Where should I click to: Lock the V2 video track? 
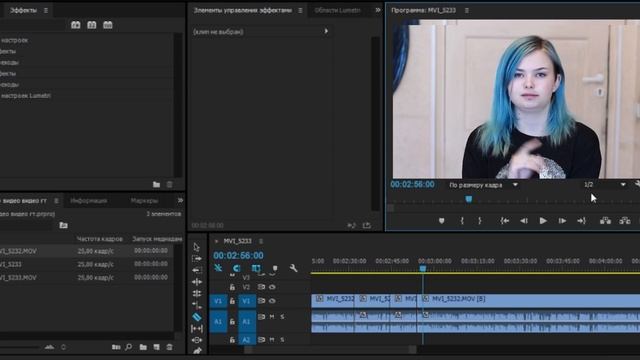point(232,287)
